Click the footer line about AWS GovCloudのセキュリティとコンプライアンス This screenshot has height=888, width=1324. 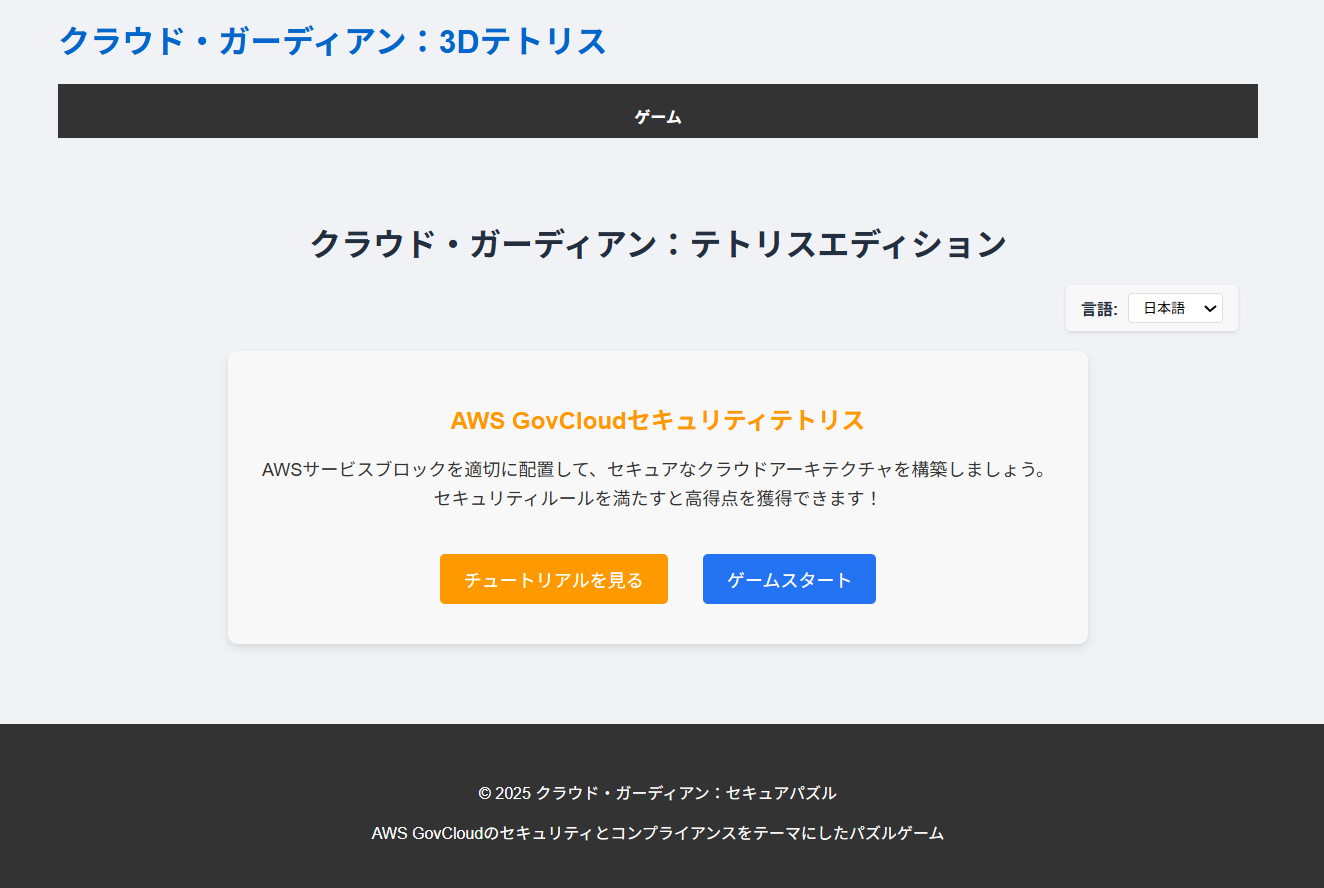tap(658, 833)
